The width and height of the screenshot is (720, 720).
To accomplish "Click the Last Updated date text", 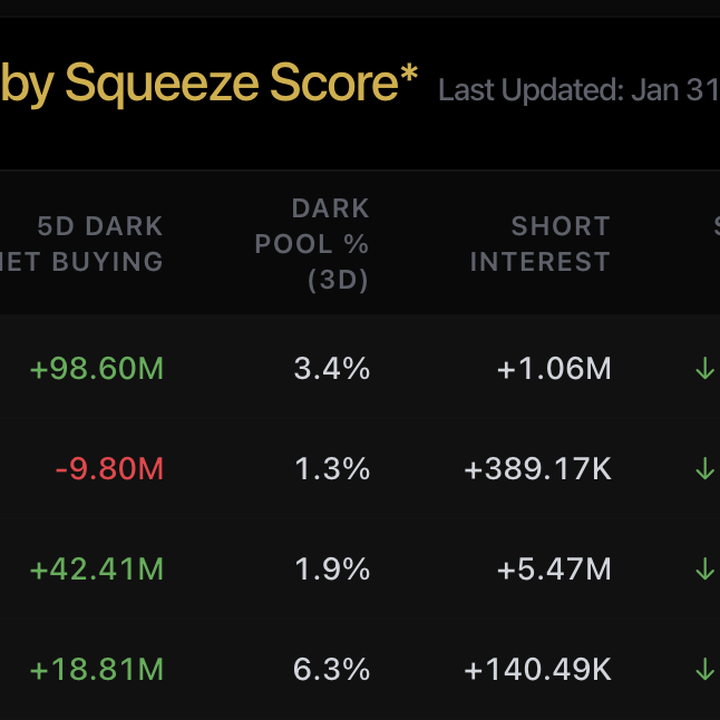I will pyautogui.click(x=578, y=90).
